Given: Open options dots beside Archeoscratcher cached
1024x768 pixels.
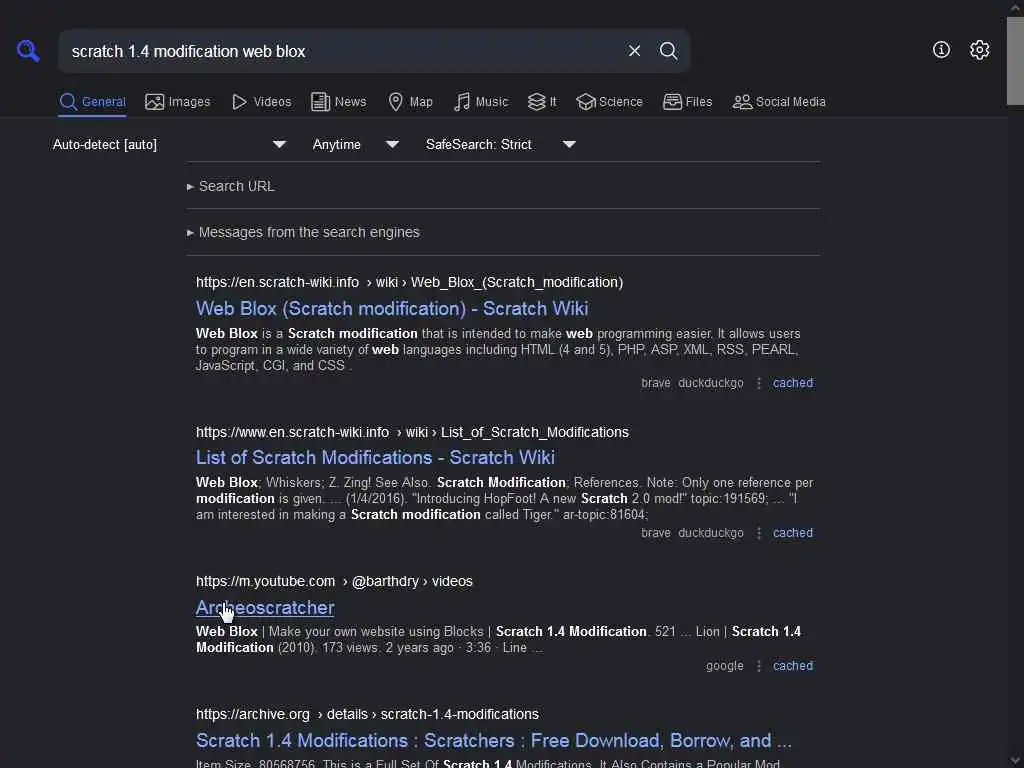Looking at the screenshot, I should click(x=759, y=666).
